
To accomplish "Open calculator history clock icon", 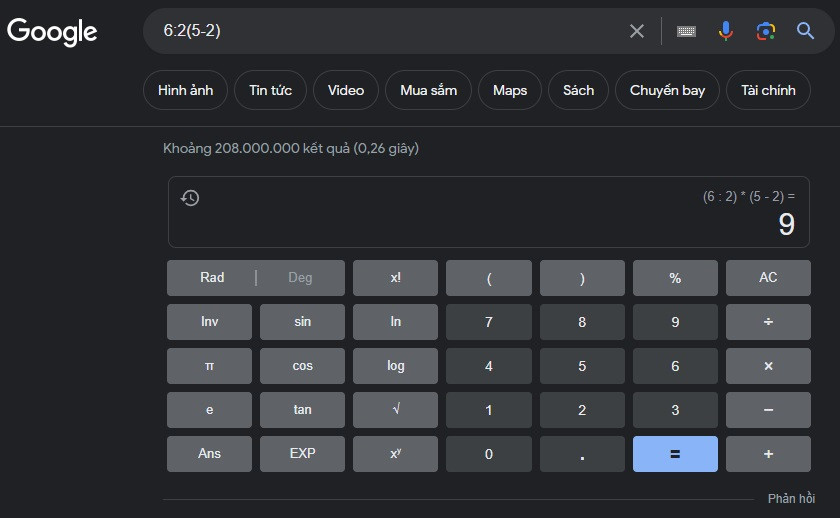I will (190, 198).
